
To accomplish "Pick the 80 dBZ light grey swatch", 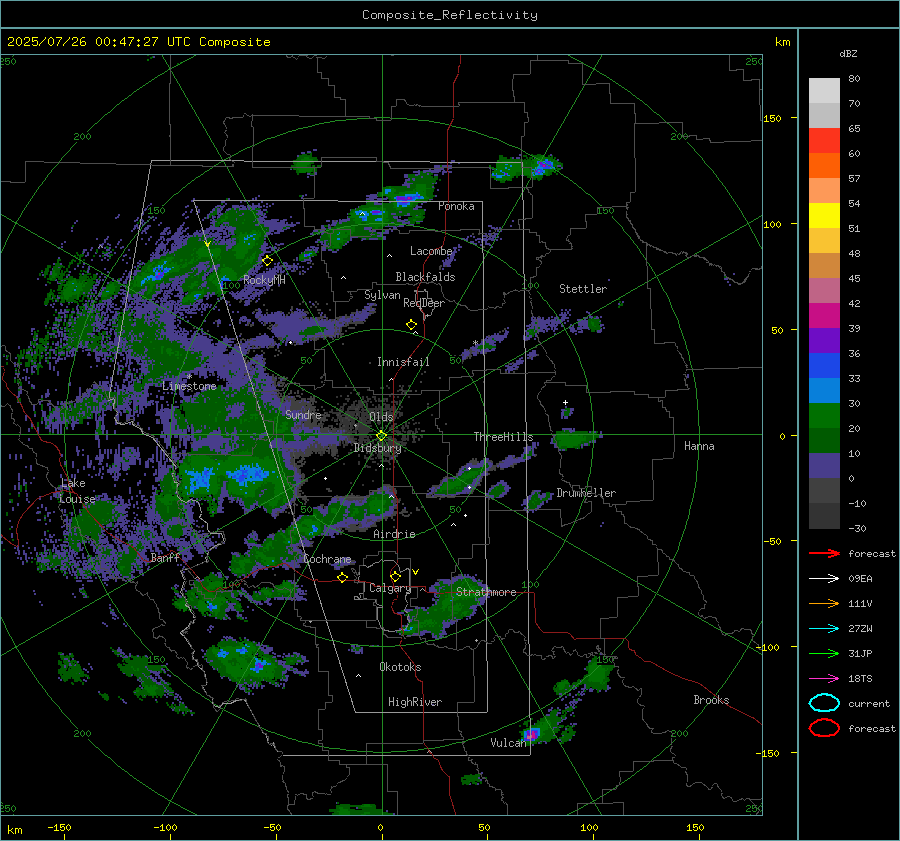I will [824, 91].
